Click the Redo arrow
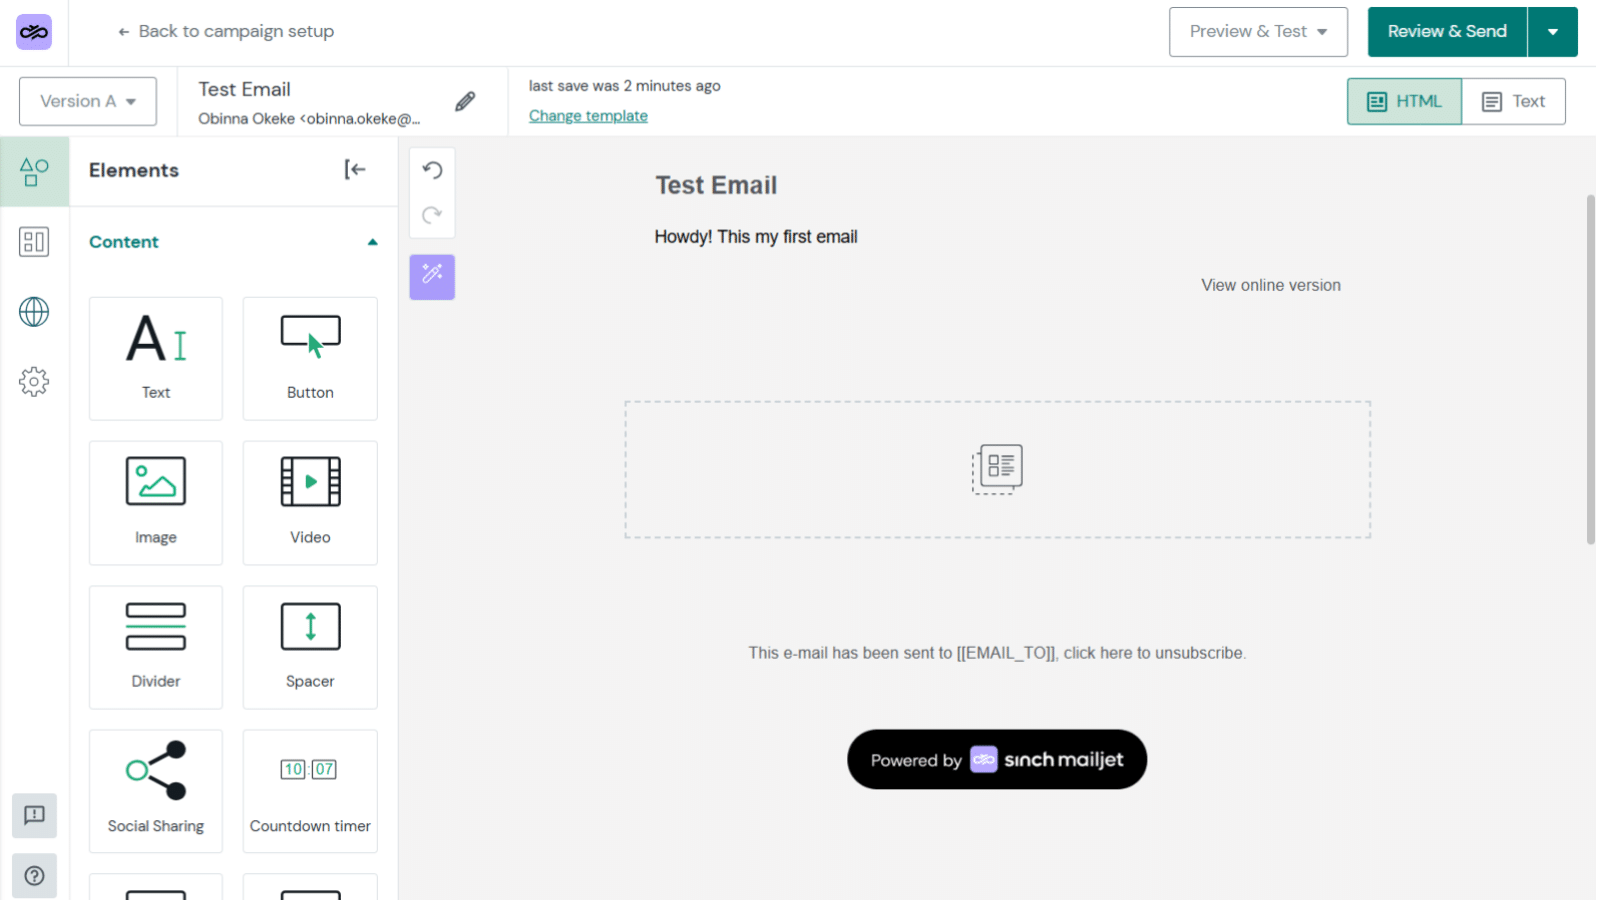The image size is (1600, 900). 432,215
